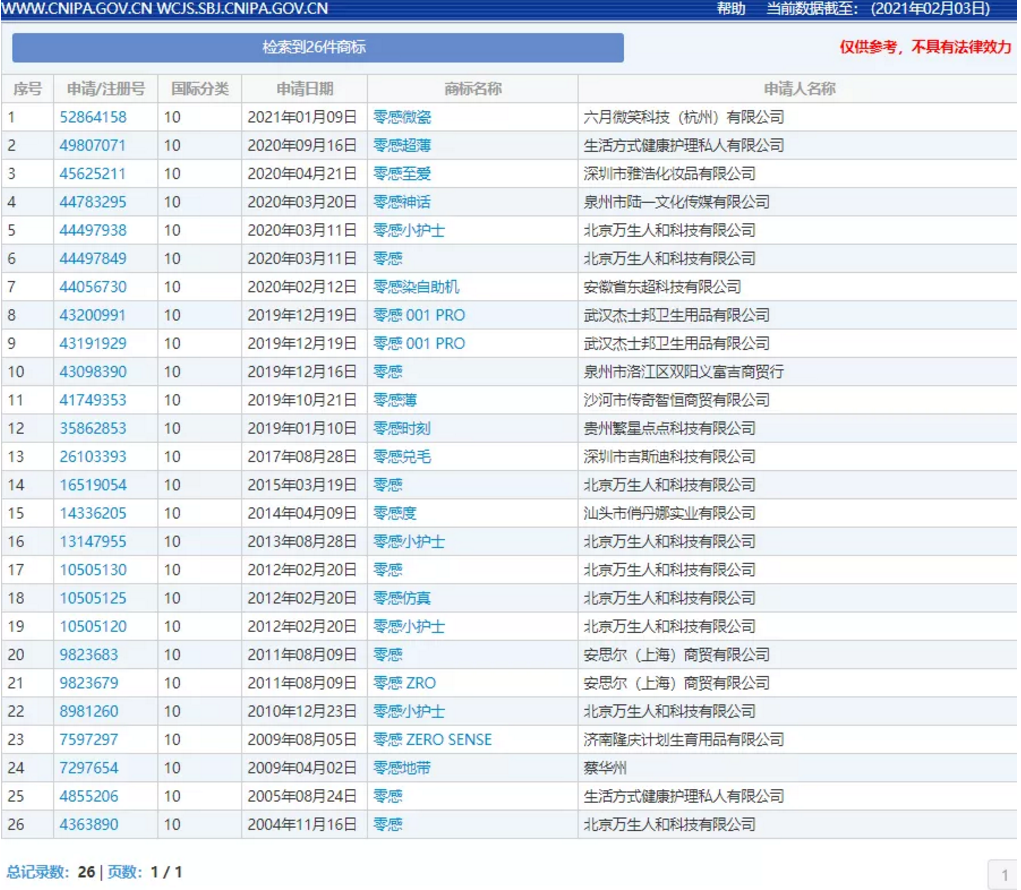
Task: Open registration number 41749353
Action: (93, 400)
